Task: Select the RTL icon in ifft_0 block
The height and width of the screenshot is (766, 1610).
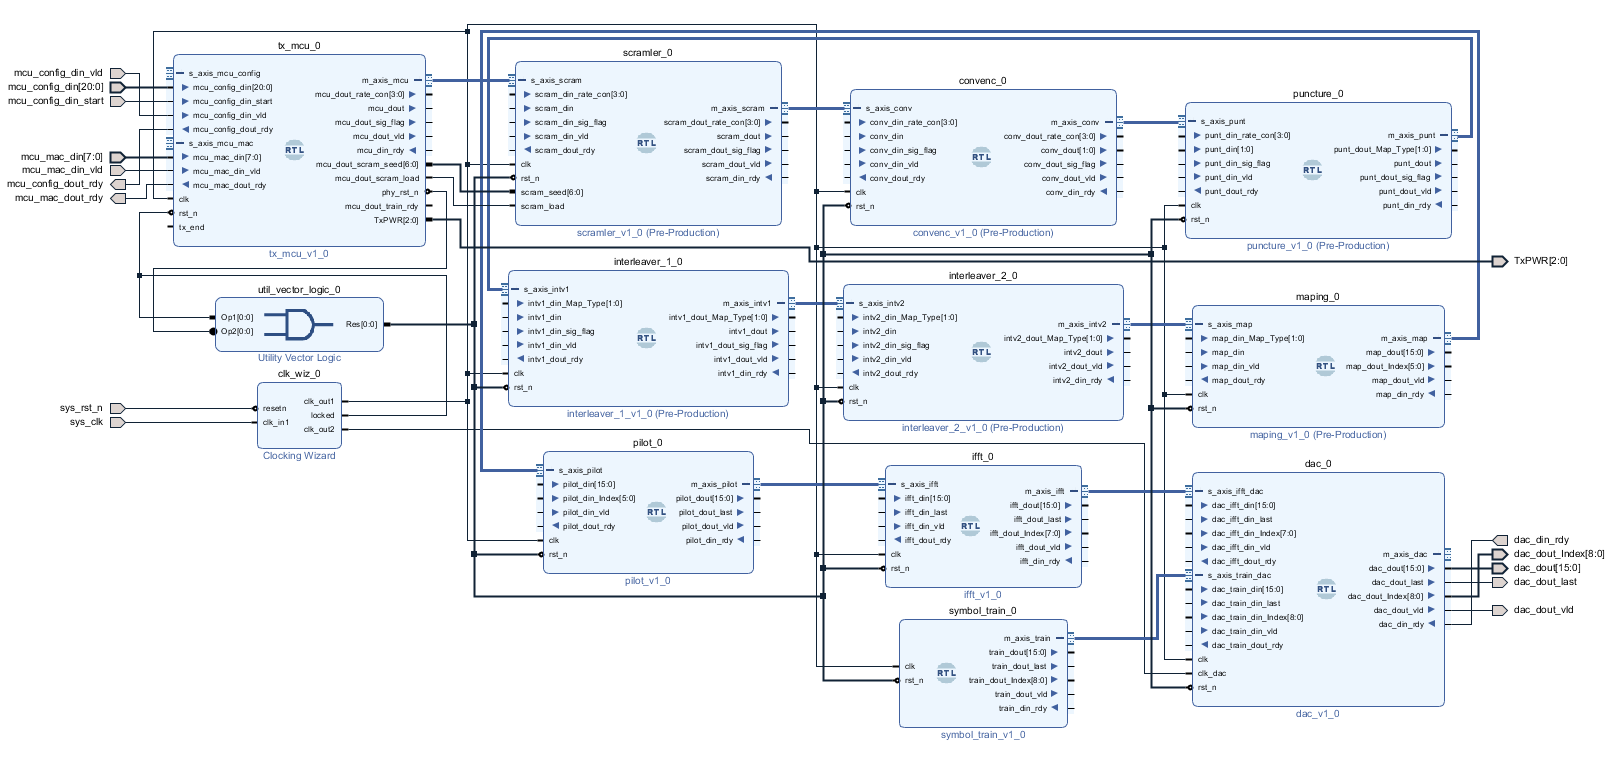Action: [970, 526]
